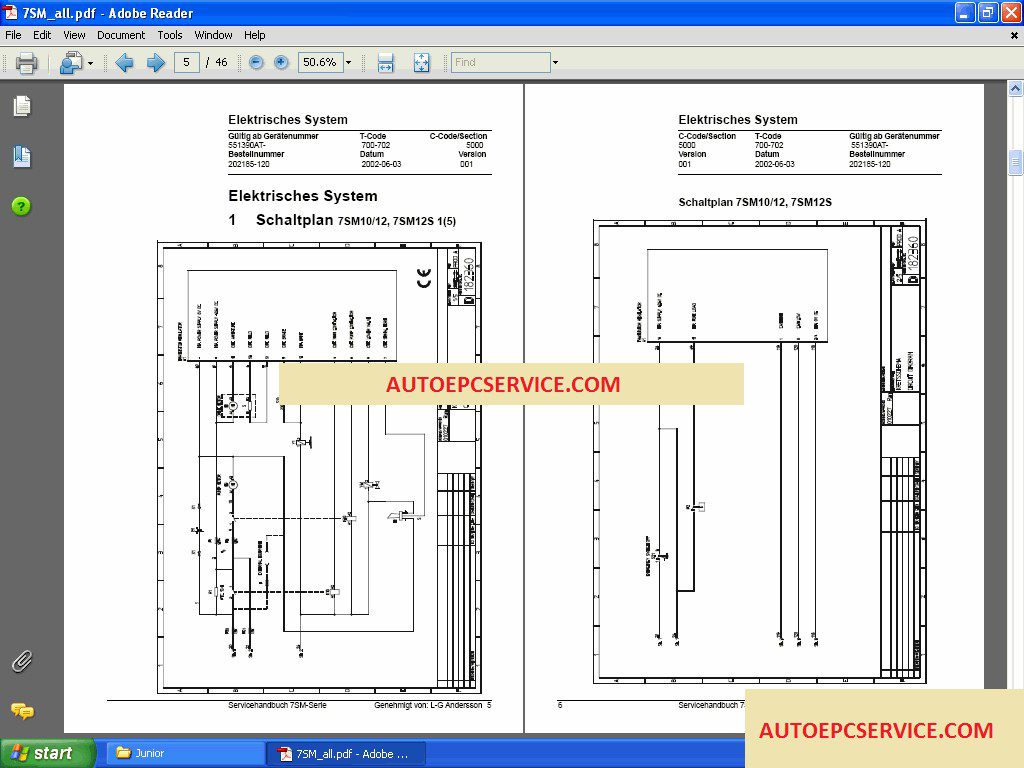The width and height of the screenshot is (1024, 768).
Task: Click the Next Page blue arrow
Action: pos(153,62)
